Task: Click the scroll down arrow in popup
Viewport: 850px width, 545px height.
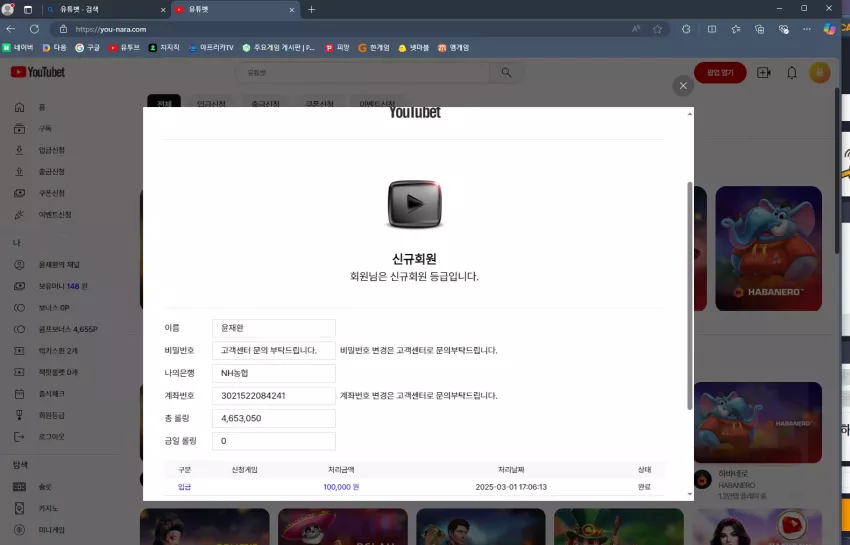Action: [690, 494]
